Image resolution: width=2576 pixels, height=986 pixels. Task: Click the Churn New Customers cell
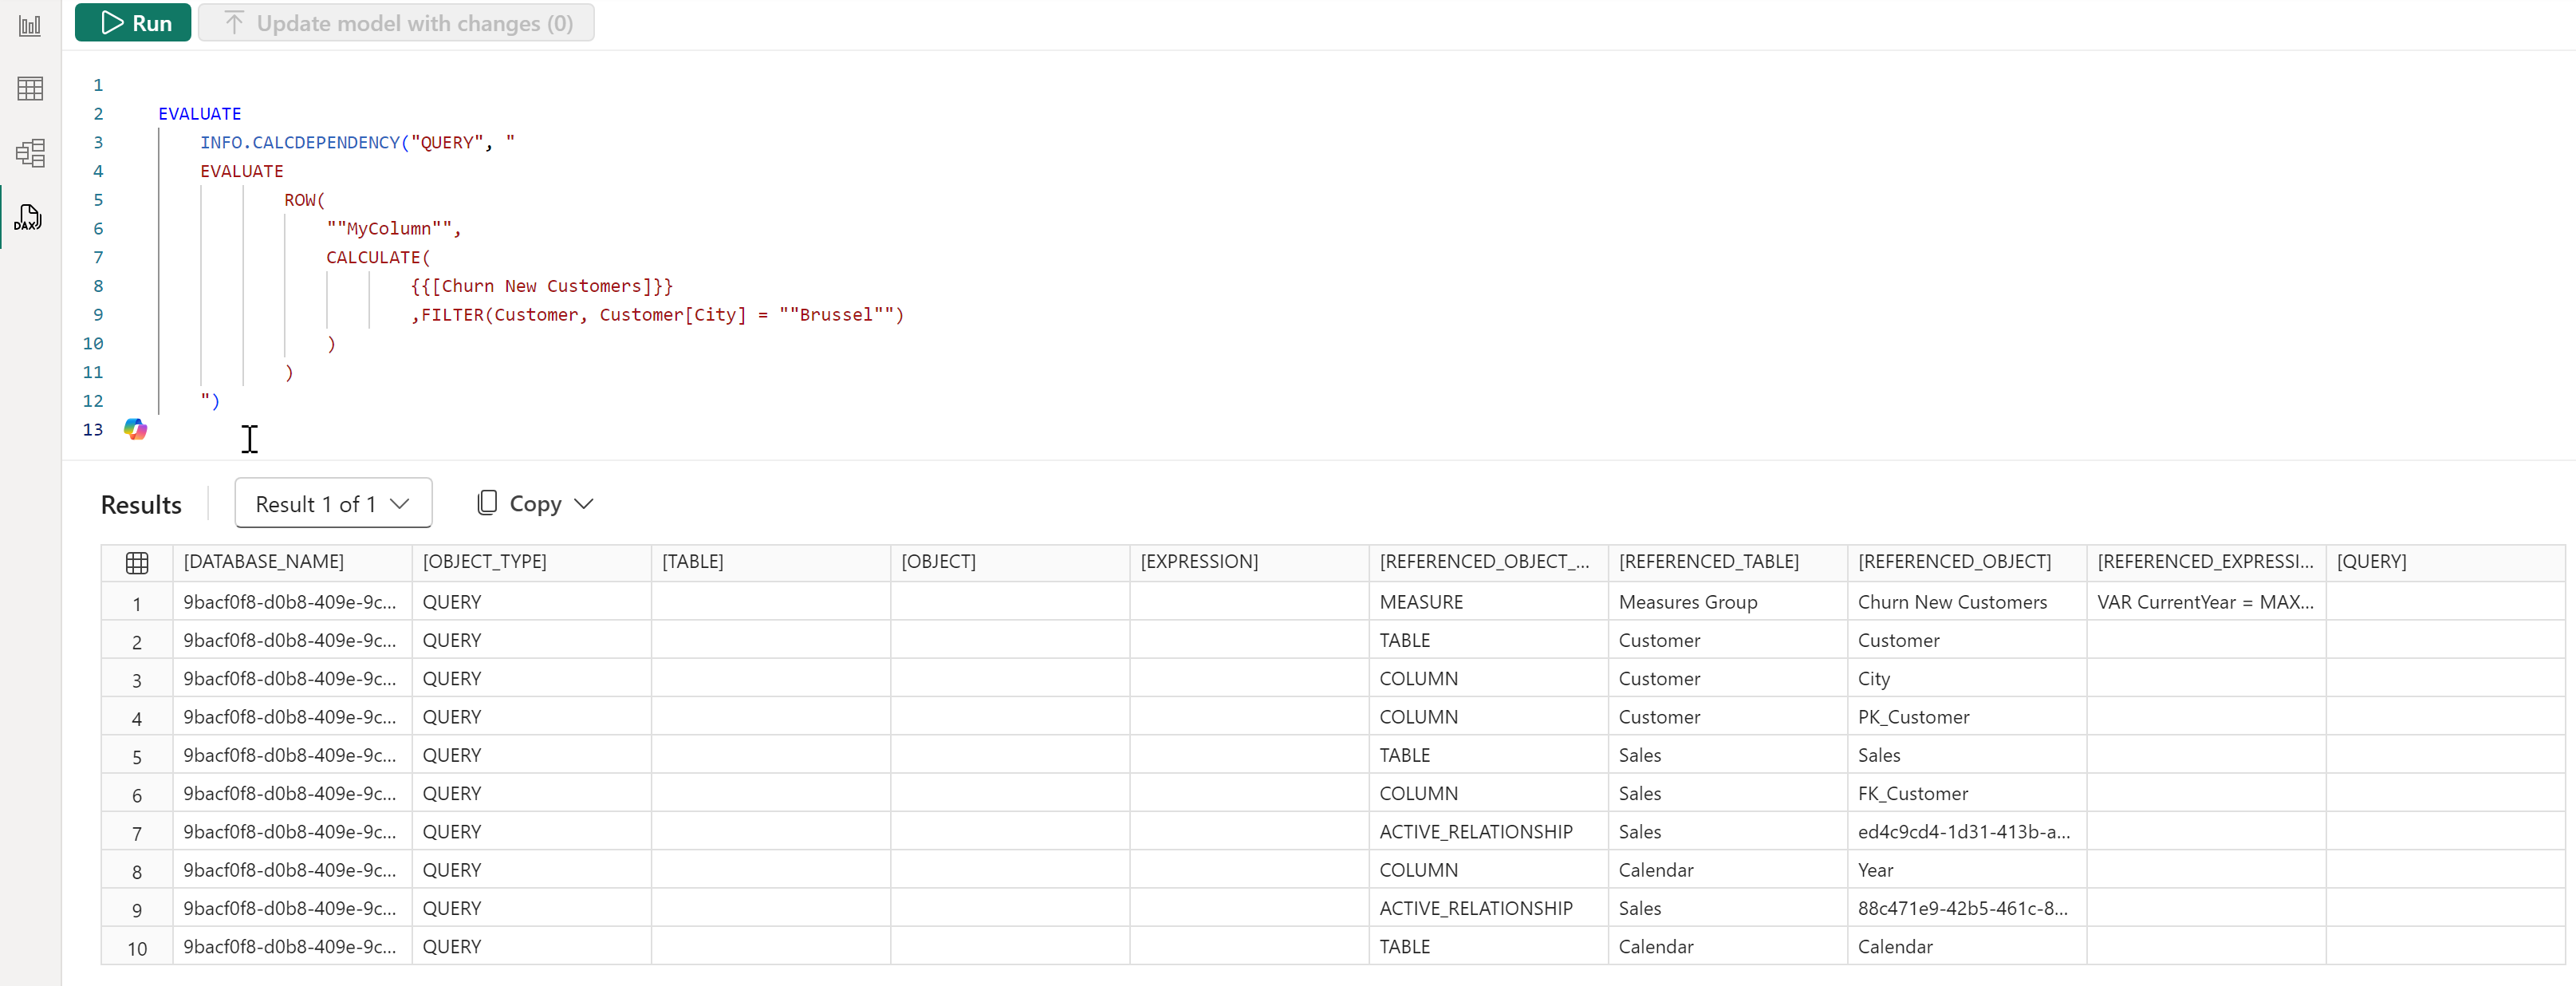(1967, 602)
